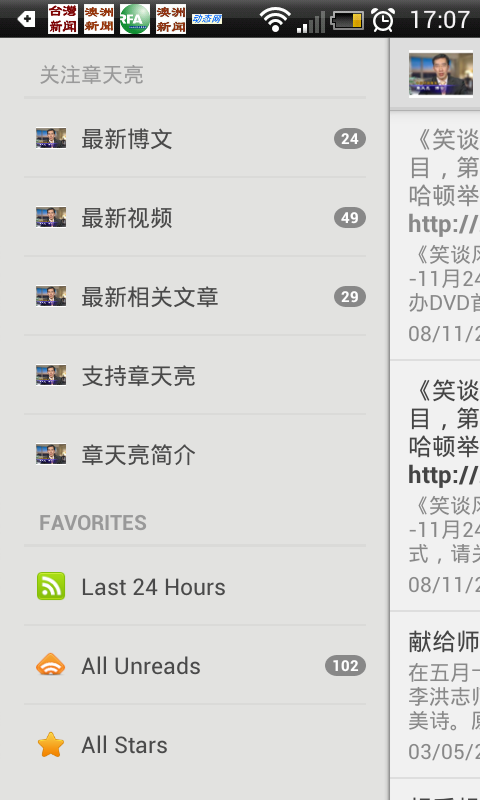This screenshot has height=800, width=480.
Task: Tap the green RFA notification icon
Action: pos(135,19)
